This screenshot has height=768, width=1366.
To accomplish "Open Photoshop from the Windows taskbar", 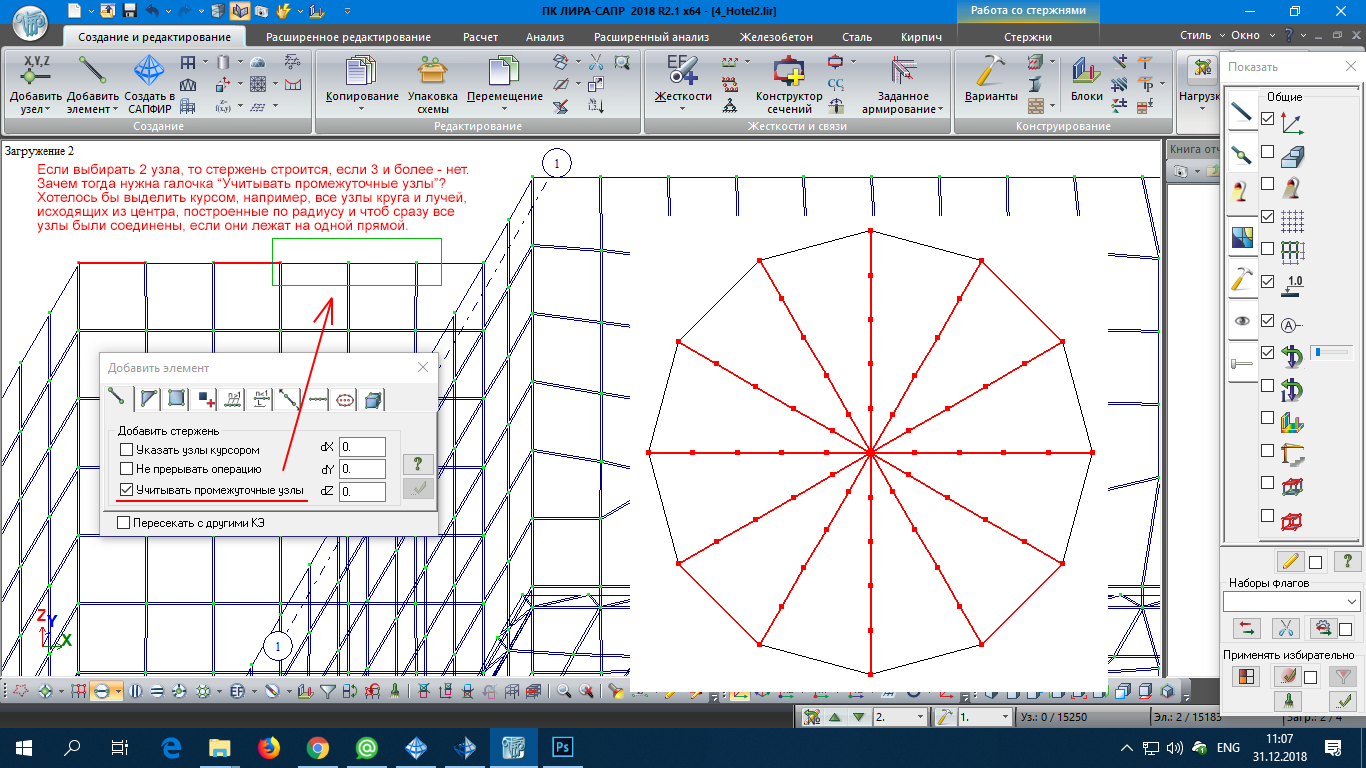I will tap(562, 747).
